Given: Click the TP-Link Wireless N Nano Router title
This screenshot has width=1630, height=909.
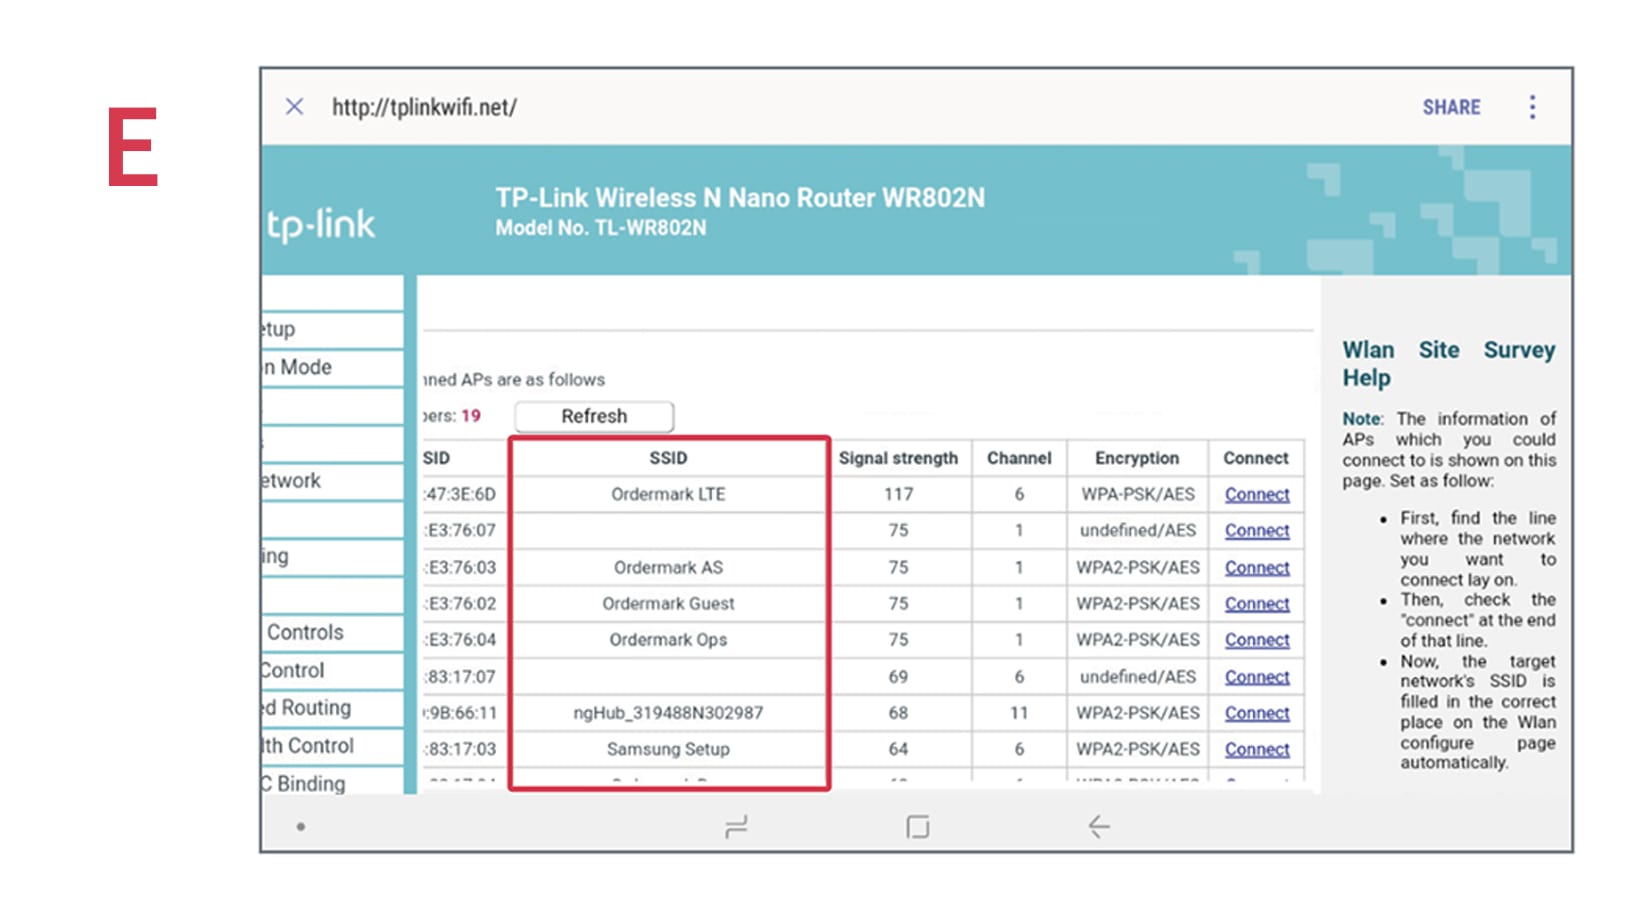Looking at the screenshot, I should [740, 198].
